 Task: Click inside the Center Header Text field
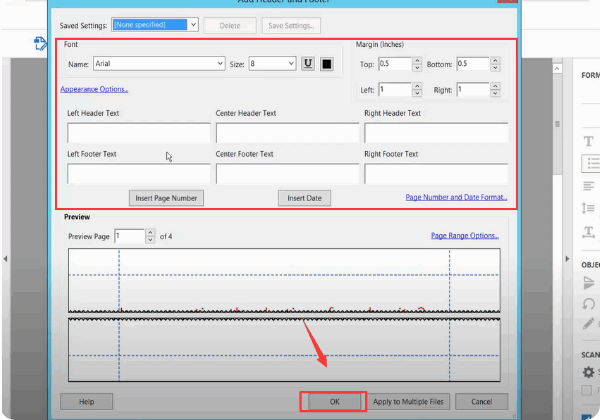287,134
